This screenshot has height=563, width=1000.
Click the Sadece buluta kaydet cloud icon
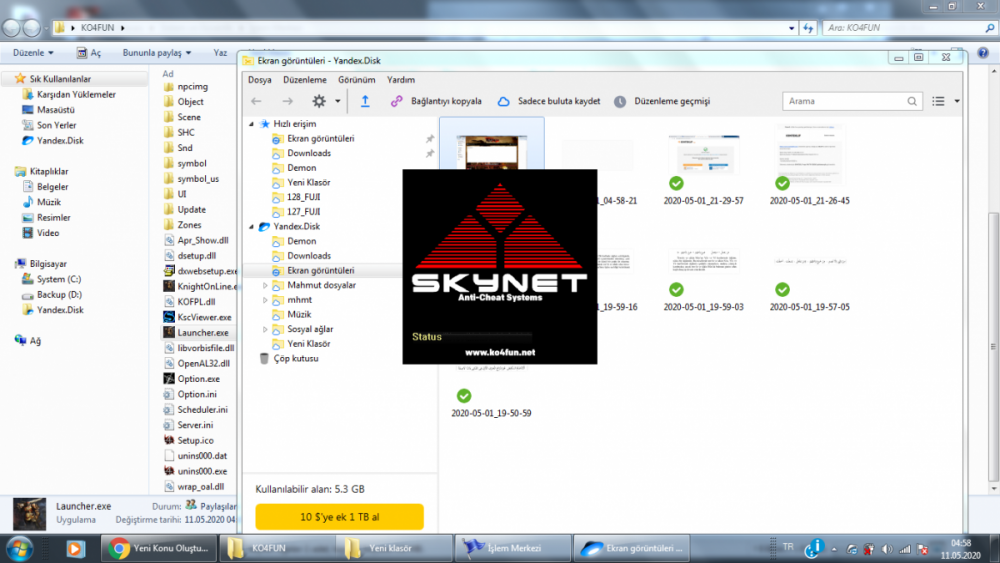pos(504,101)
